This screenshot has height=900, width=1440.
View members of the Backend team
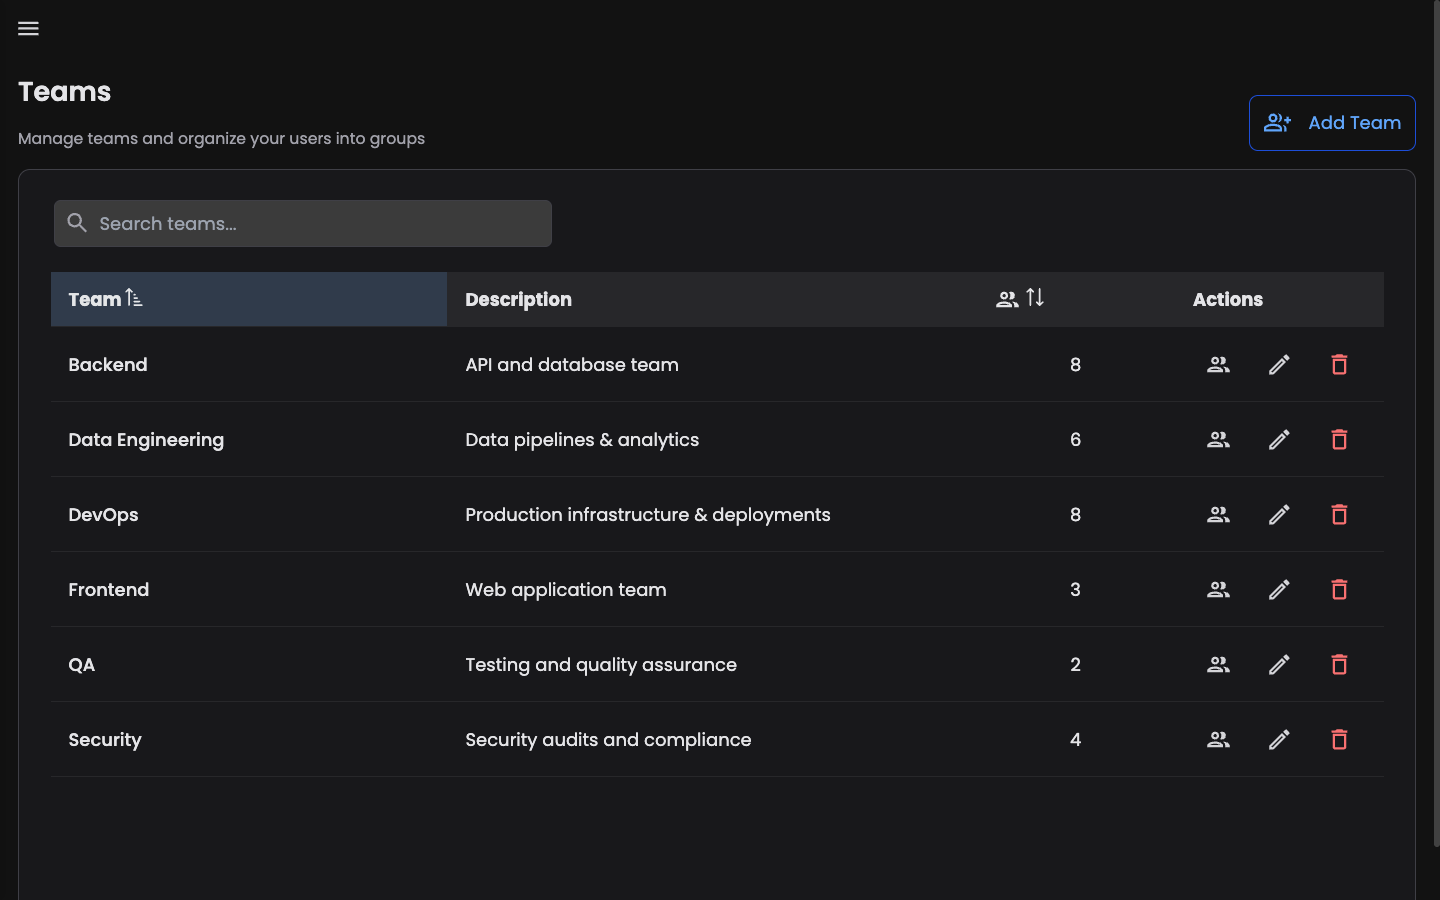coord(1218,364)
